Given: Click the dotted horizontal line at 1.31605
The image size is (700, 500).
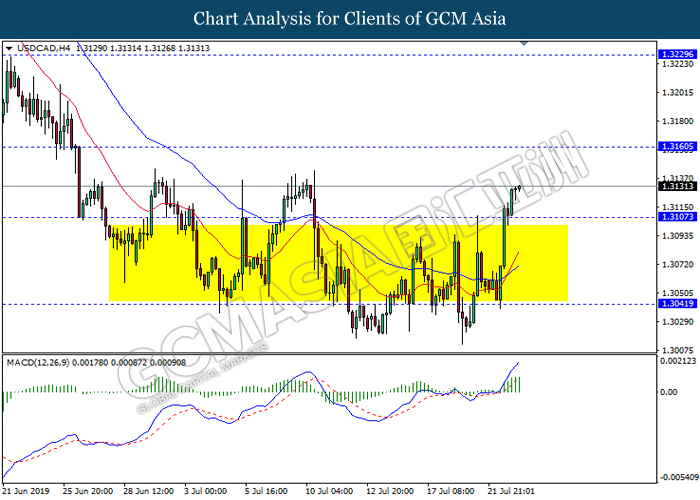Looking at the screenshot, I should click(x=329, y=147).
